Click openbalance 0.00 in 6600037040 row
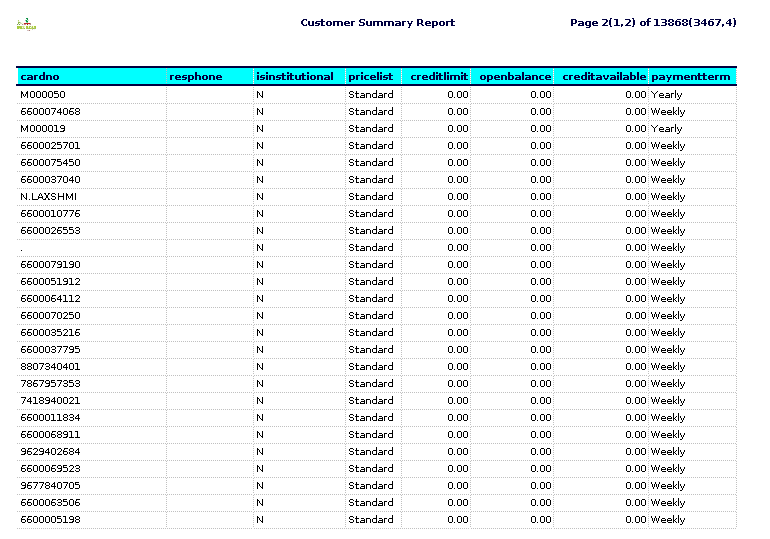 point(541,180)
